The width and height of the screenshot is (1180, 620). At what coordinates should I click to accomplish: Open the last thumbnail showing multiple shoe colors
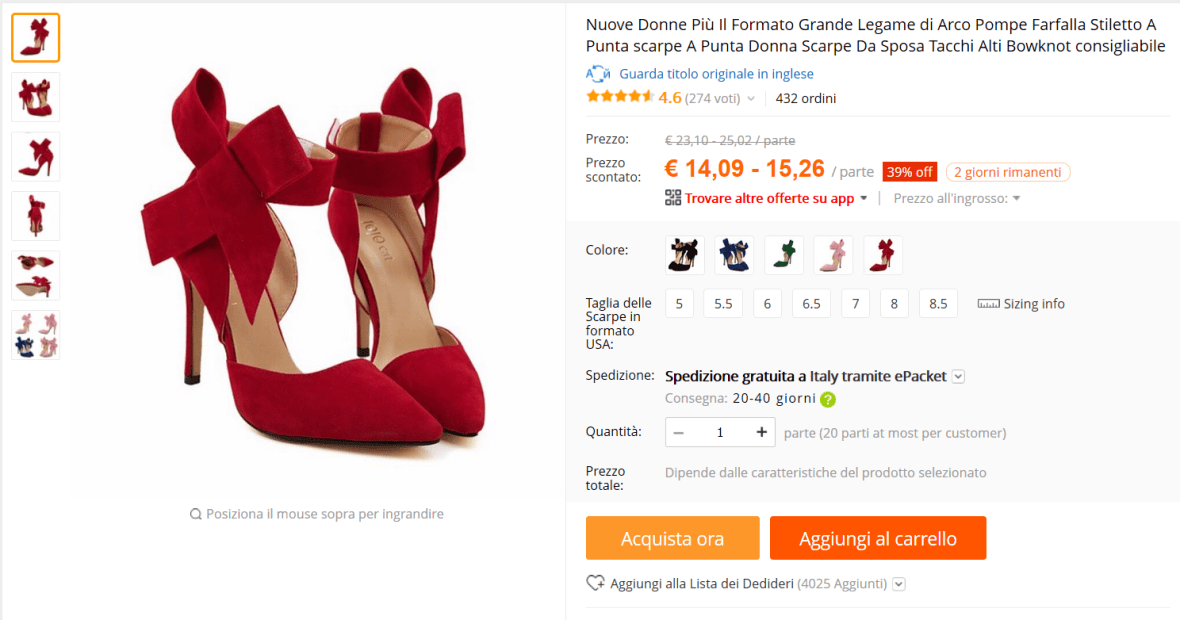click(x=35, y=335)
